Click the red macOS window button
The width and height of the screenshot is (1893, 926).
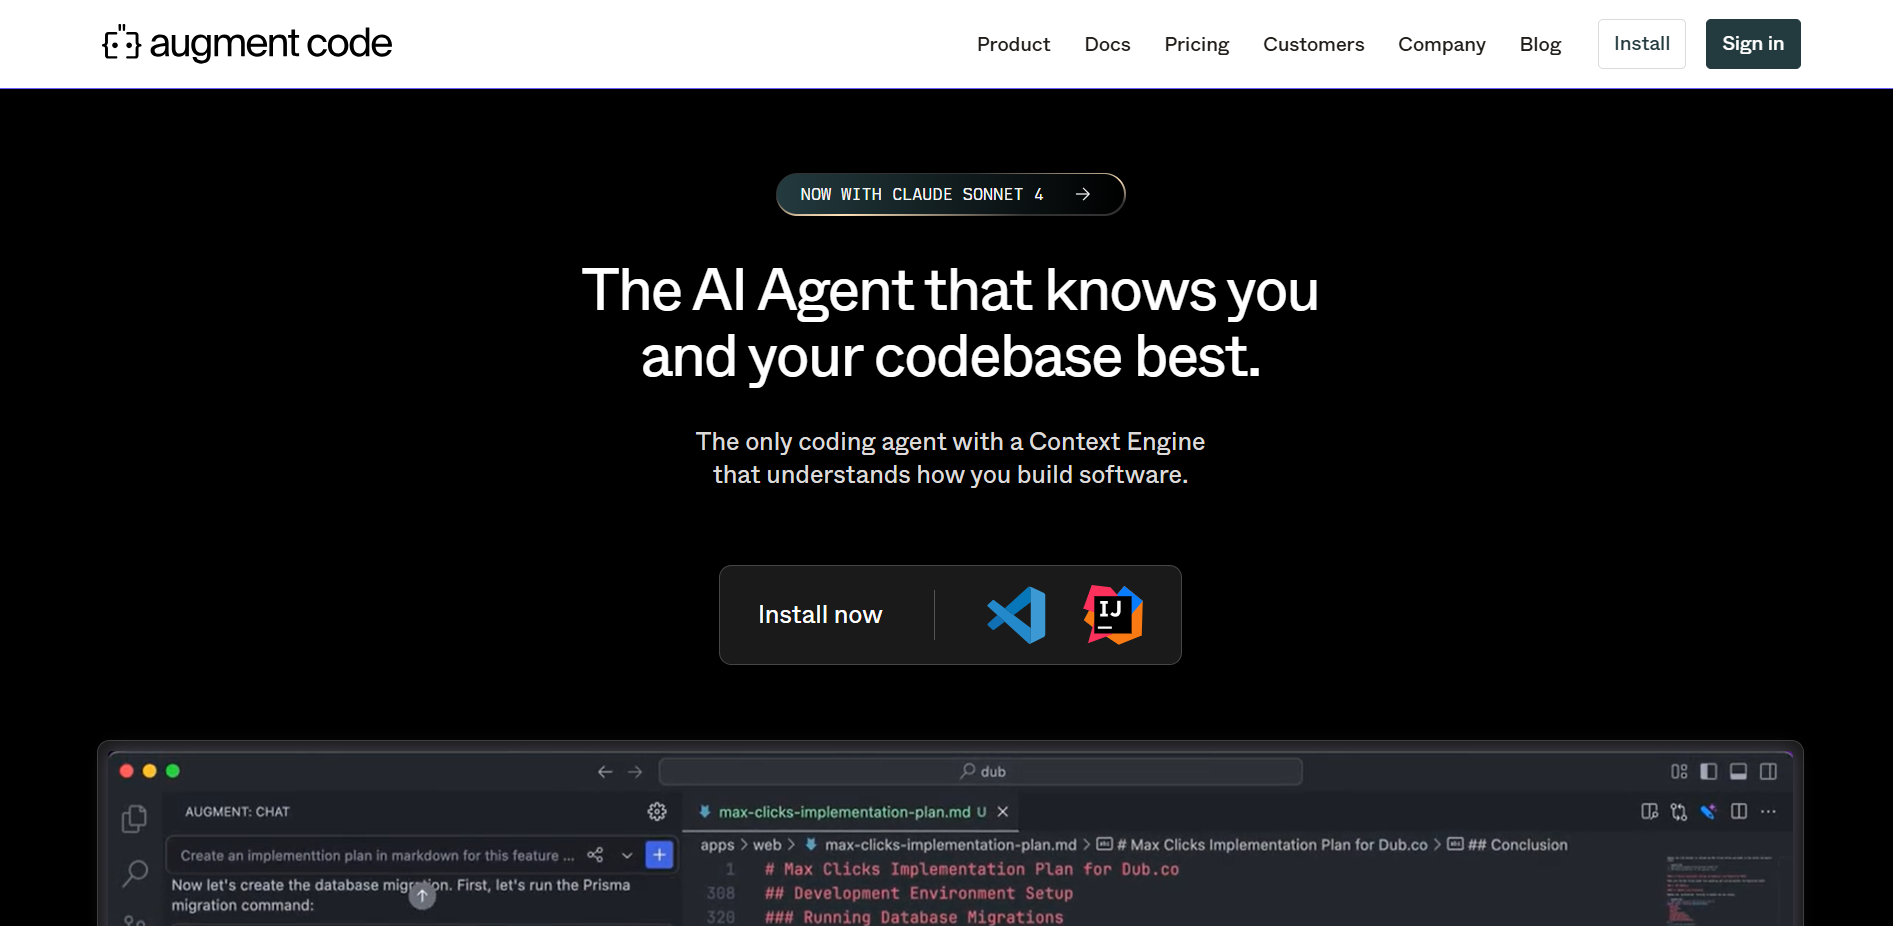(x=127, y=771)
